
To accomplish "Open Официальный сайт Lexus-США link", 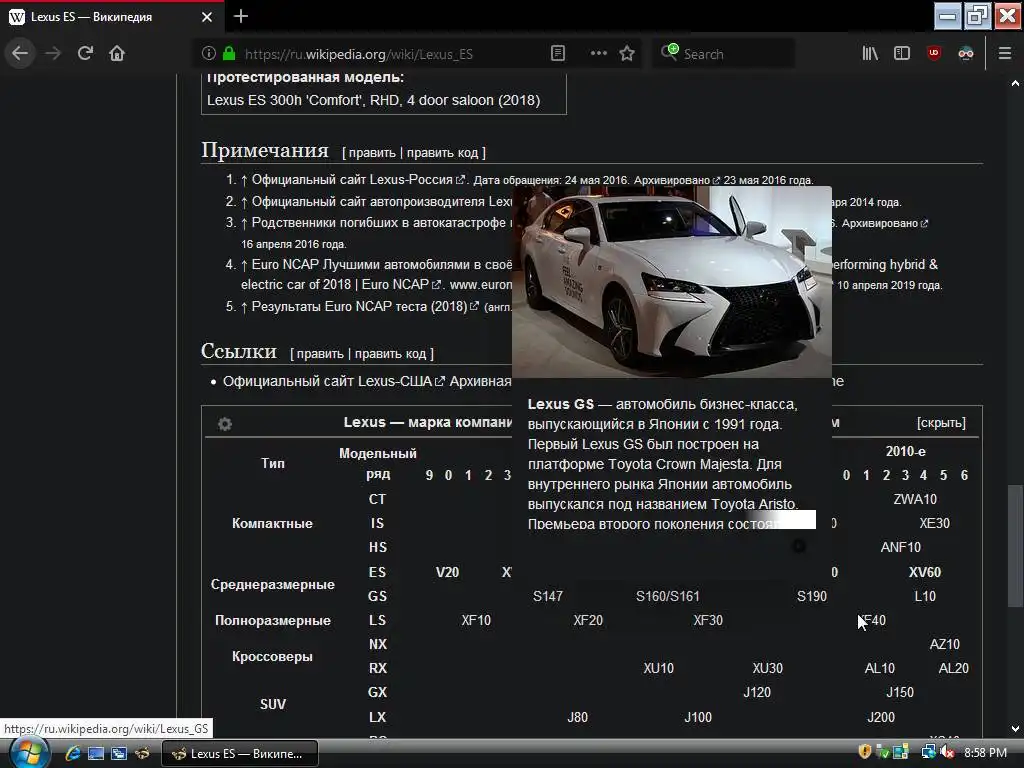I will coord(327,381).
